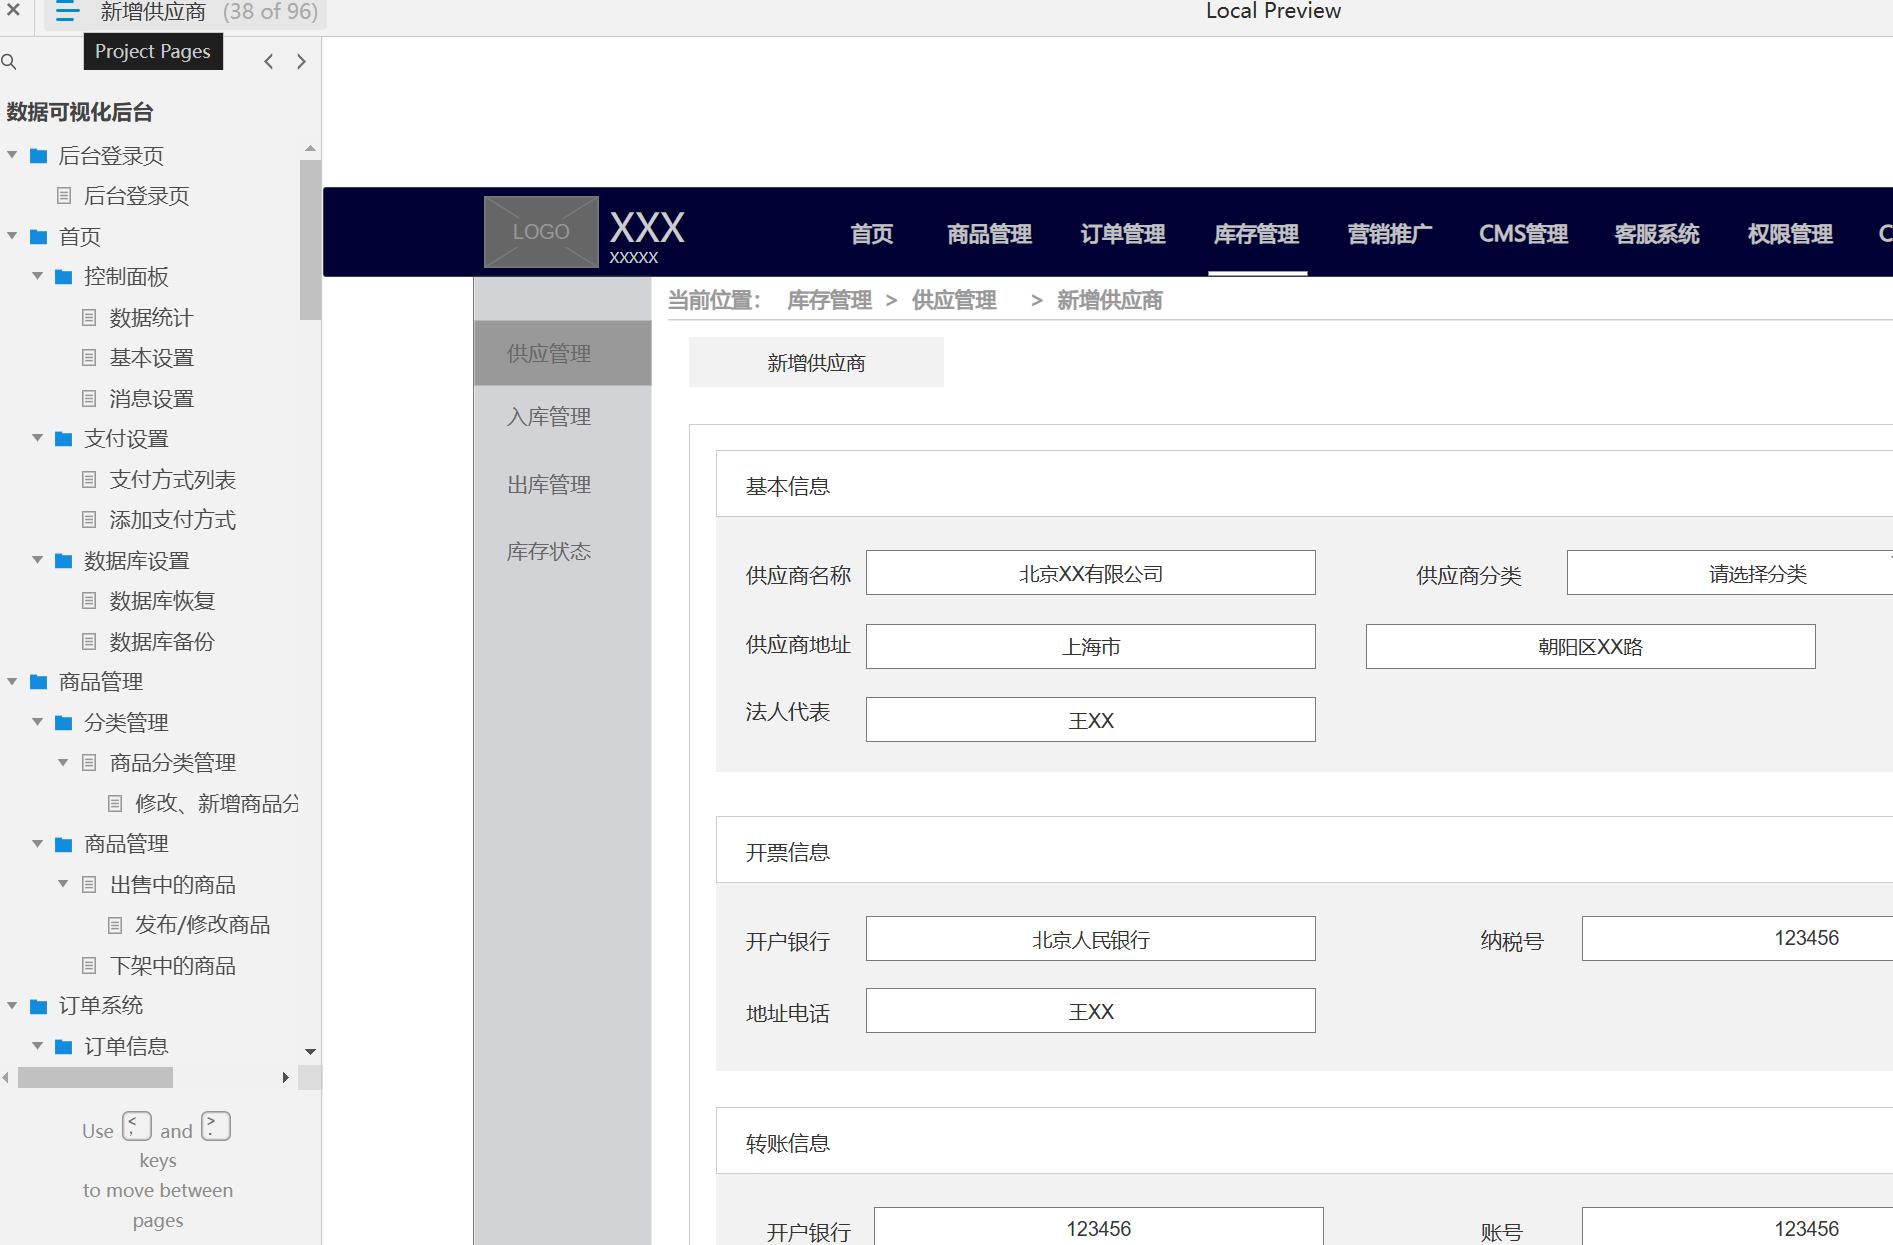Open the 修改、新增商品分 page in tree
The height and width of the screenshot is (1245, 1893).
(217, 804)
